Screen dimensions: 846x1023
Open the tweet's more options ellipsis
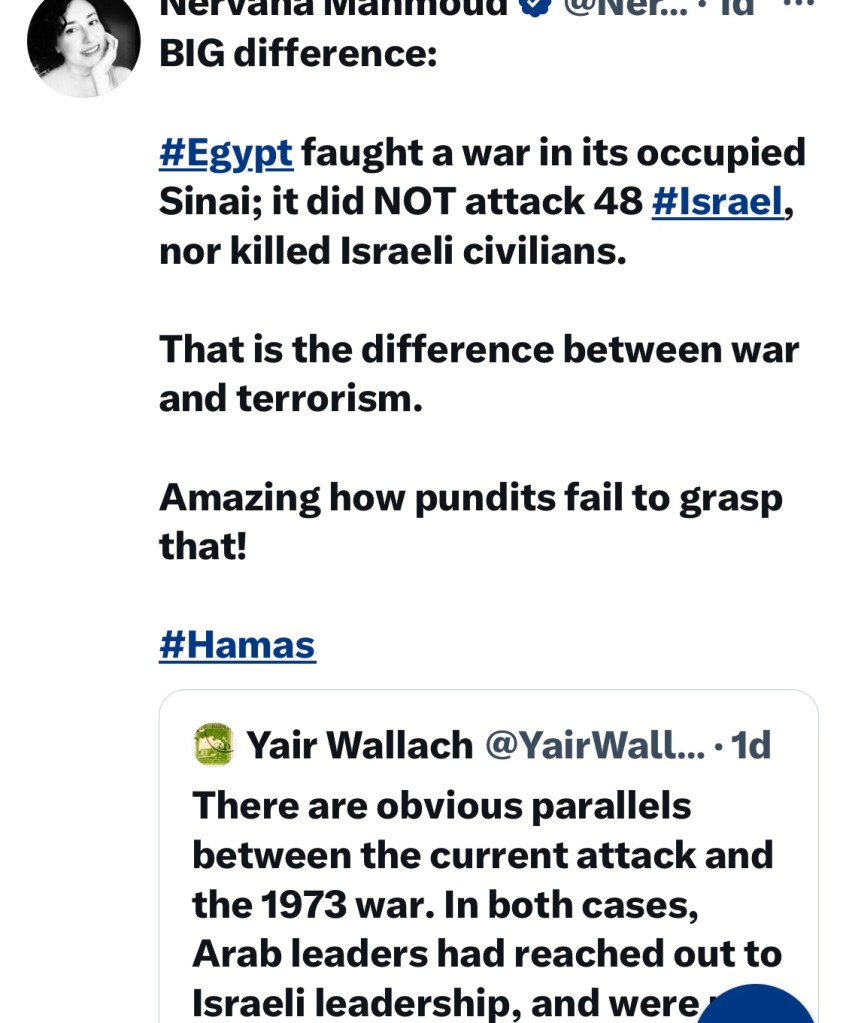pyautogui.click(x=797, y=6)
